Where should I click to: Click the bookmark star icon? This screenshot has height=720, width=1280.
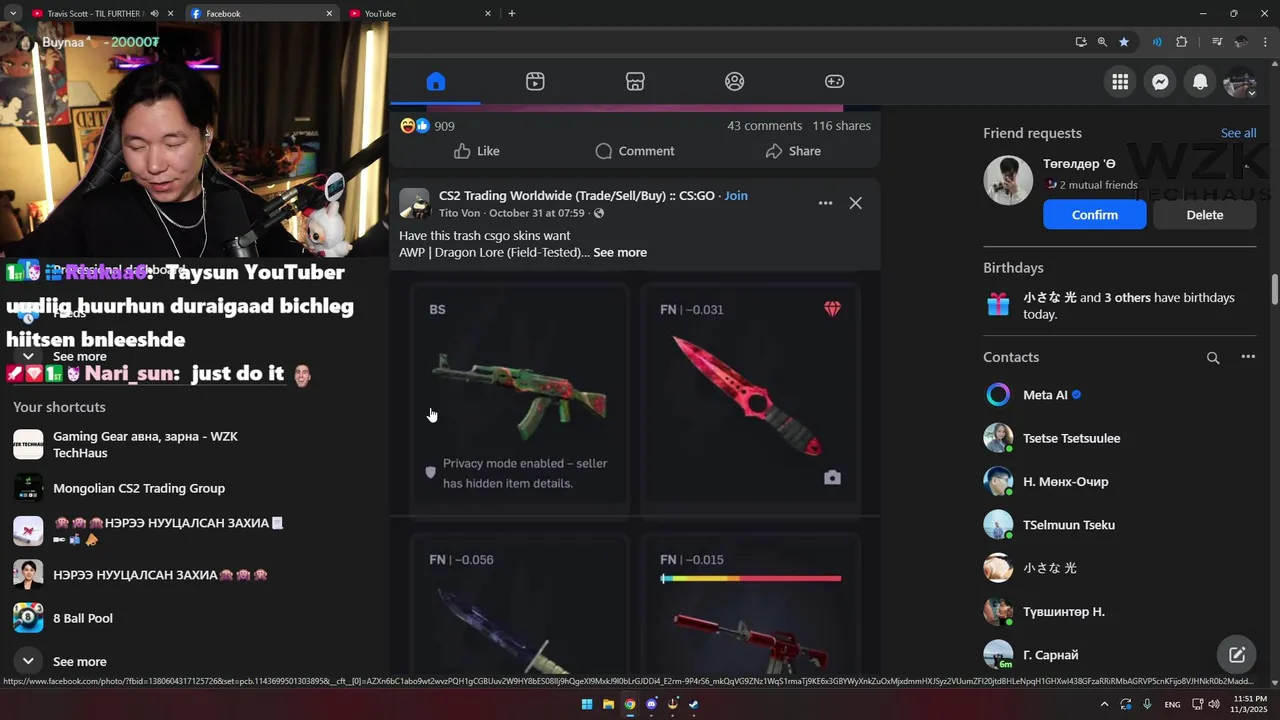1124,42
